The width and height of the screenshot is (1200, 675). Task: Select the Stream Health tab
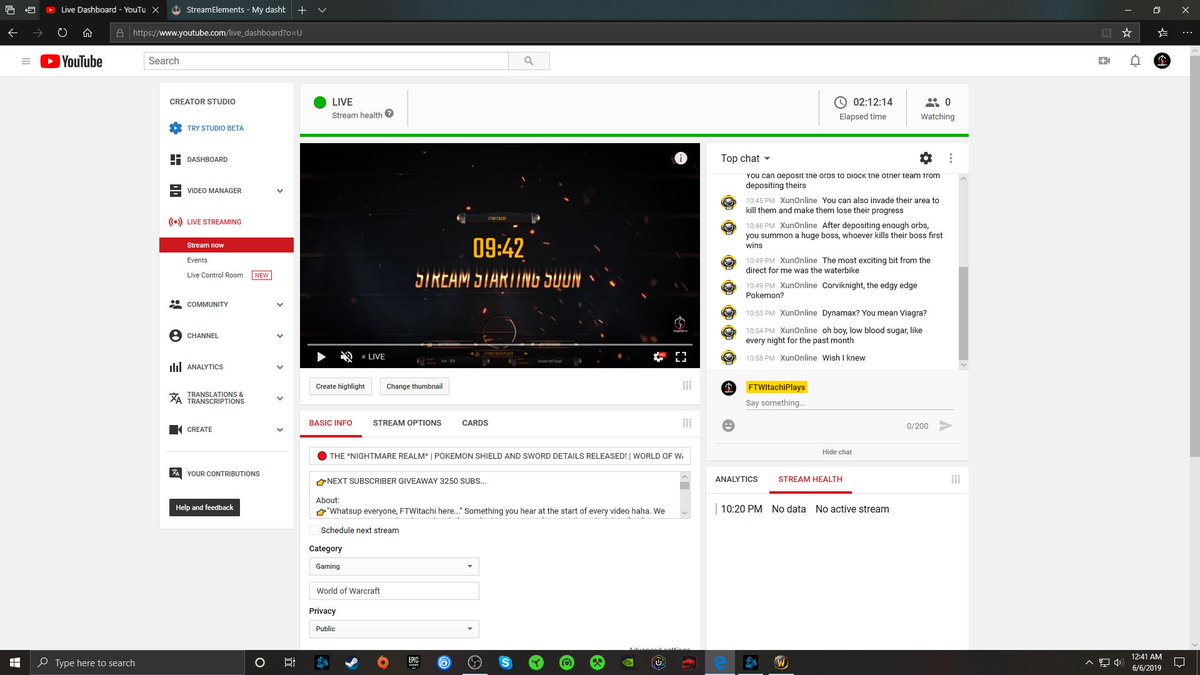tap(810, 479)
